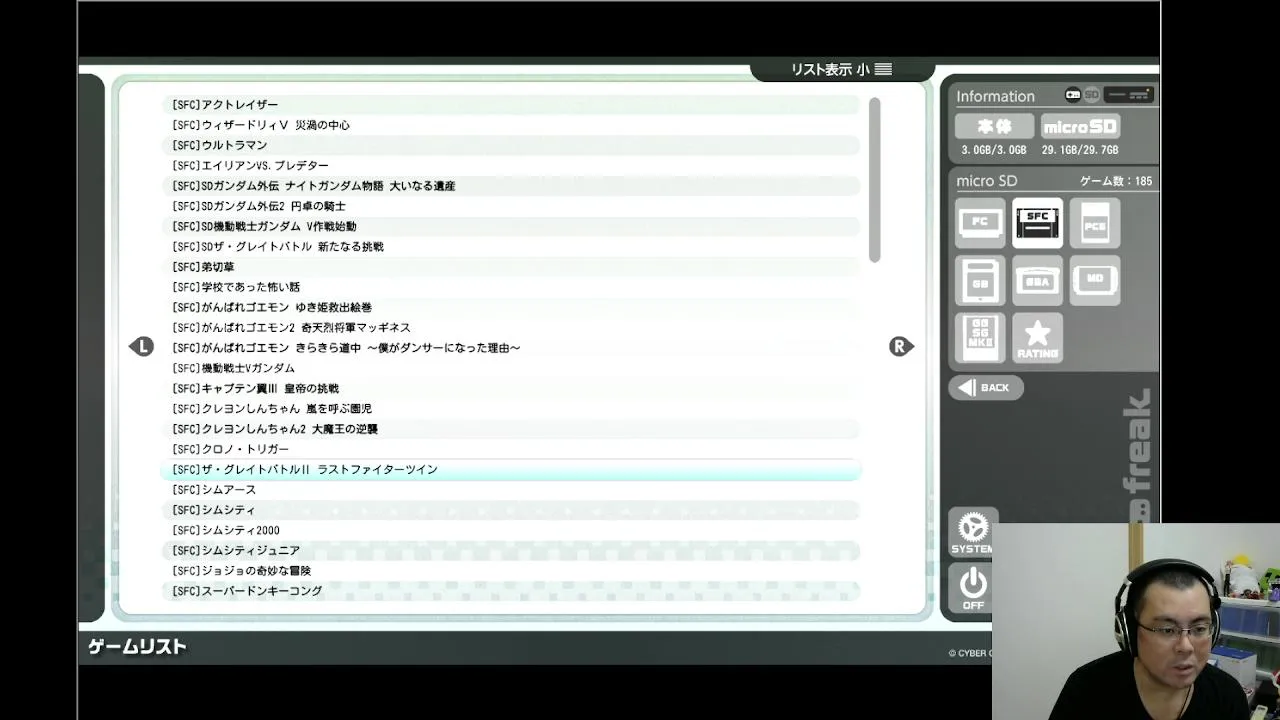Select [SFC]シムシティジュニア
The height and width of the screenshot is (720, 1280).
(x=510, y=550)
